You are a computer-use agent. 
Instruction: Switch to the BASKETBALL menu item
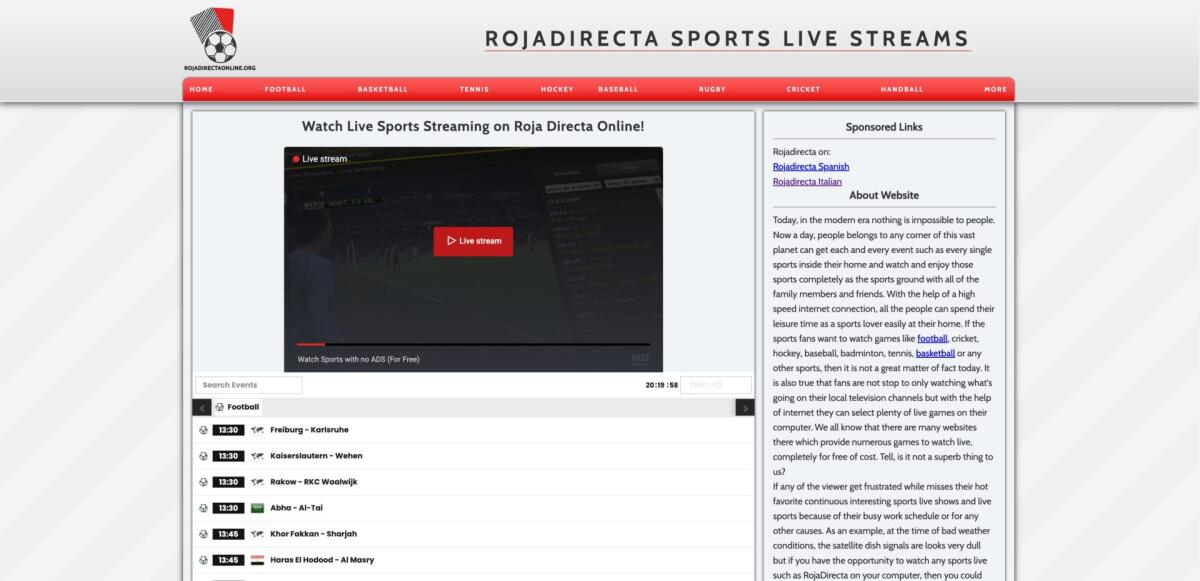point(381,89)
